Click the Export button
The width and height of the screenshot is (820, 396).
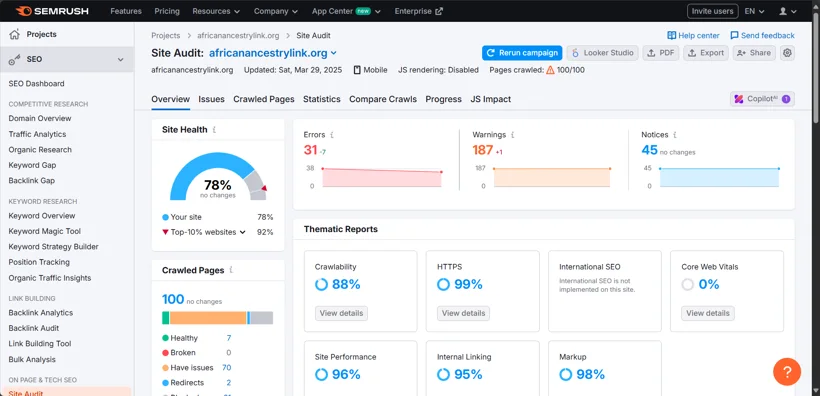tap(706, 53)
